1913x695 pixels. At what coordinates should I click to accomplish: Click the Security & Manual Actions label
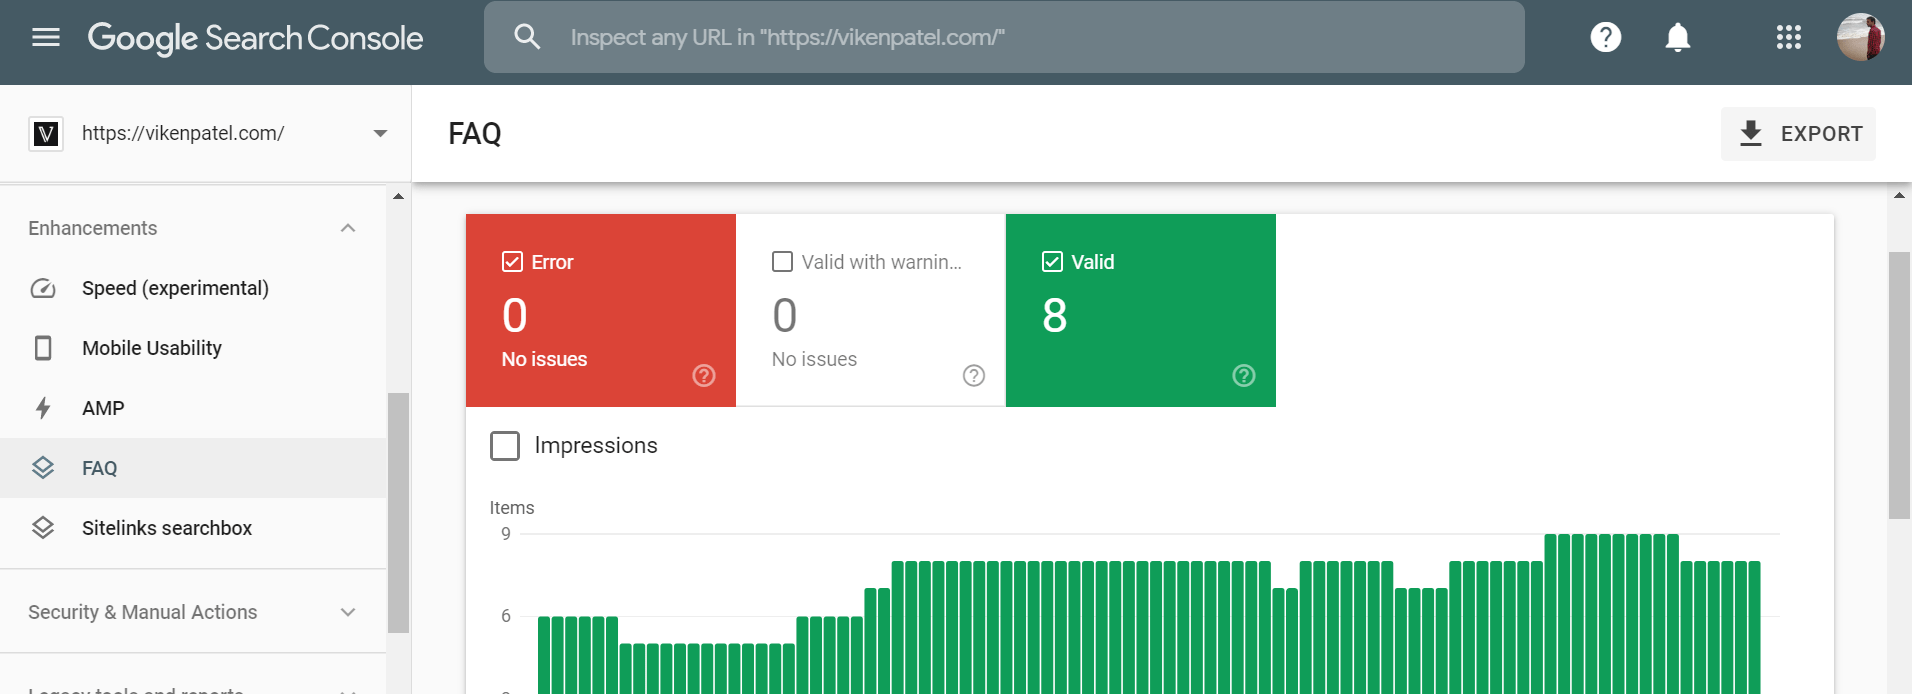click(x=142, y=612)
